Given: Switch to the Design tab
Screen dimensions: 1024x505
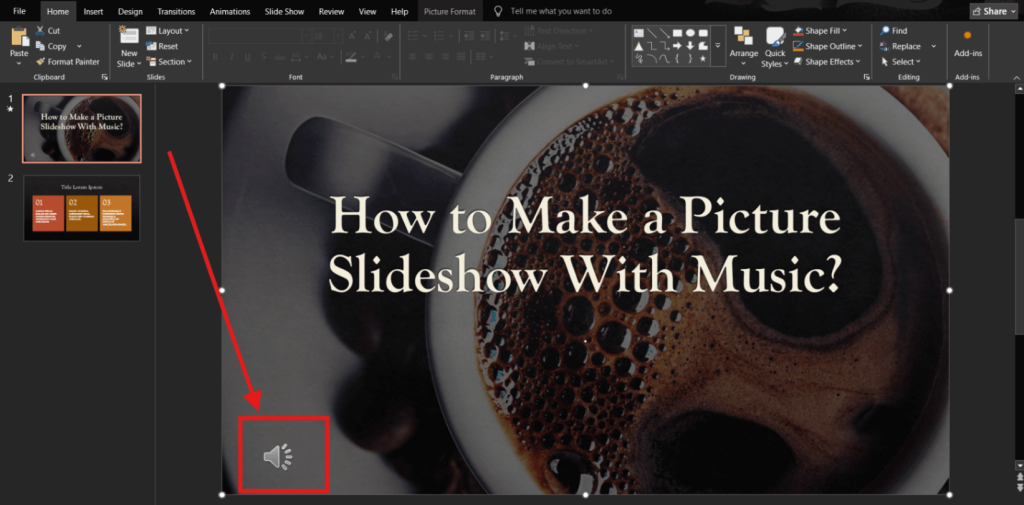Looking at the screenshot, I should tap(130, 11).
